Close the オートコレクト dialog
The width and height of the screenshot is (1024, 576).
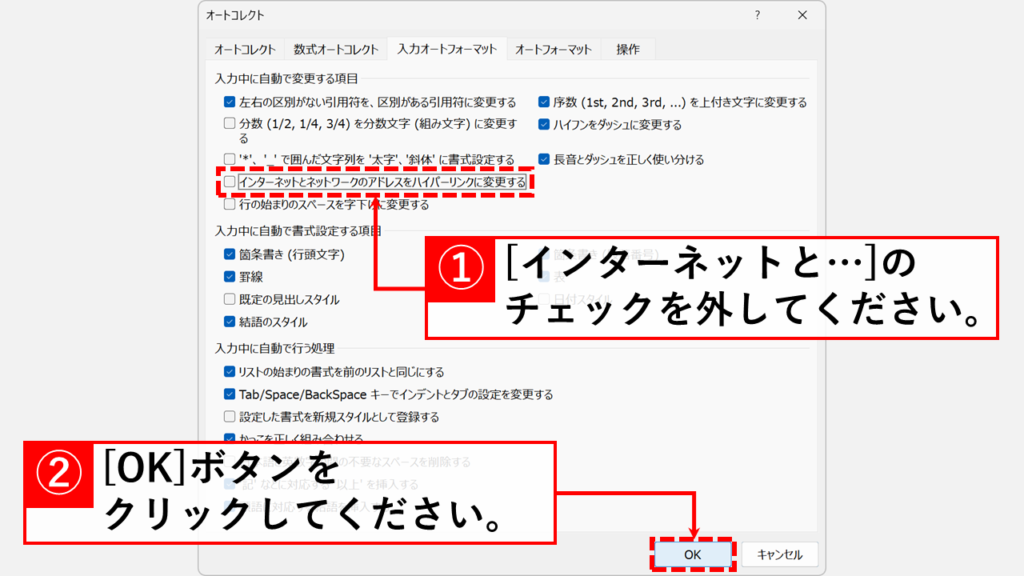pos(803,15)
